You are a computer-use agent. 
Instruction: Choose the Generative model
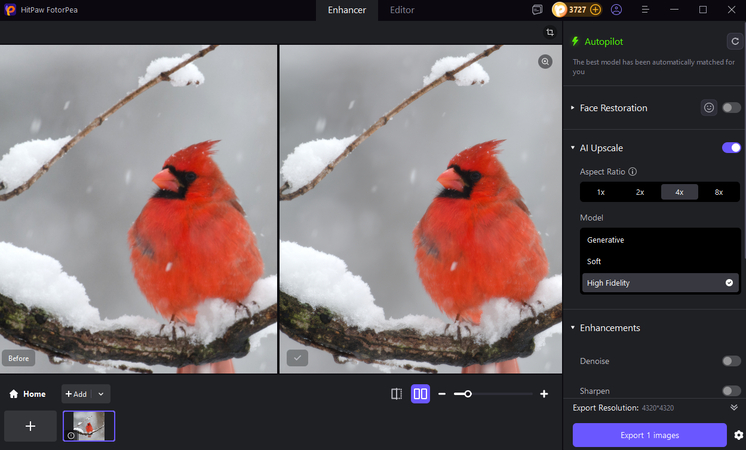660,240
